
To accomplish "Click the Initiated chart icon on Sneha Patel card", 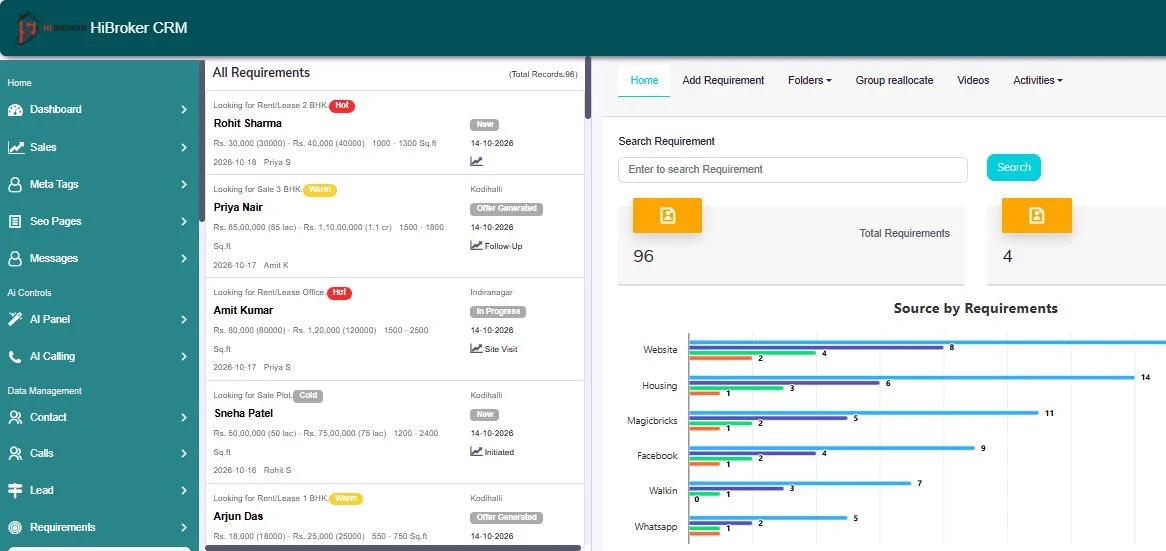I will pos(476,451).
